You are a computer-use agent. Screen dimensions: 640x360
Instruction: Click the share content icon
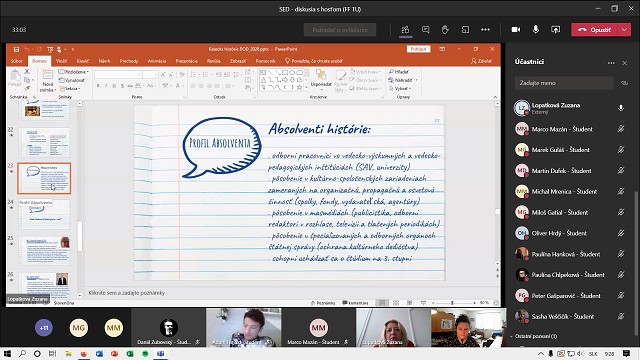556,30
